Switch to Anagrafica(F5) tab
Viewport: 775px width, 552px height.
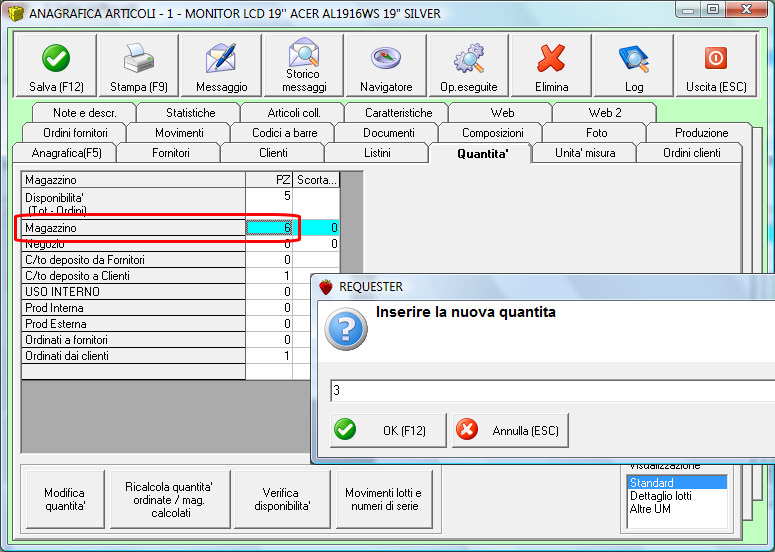coord(66,153)
